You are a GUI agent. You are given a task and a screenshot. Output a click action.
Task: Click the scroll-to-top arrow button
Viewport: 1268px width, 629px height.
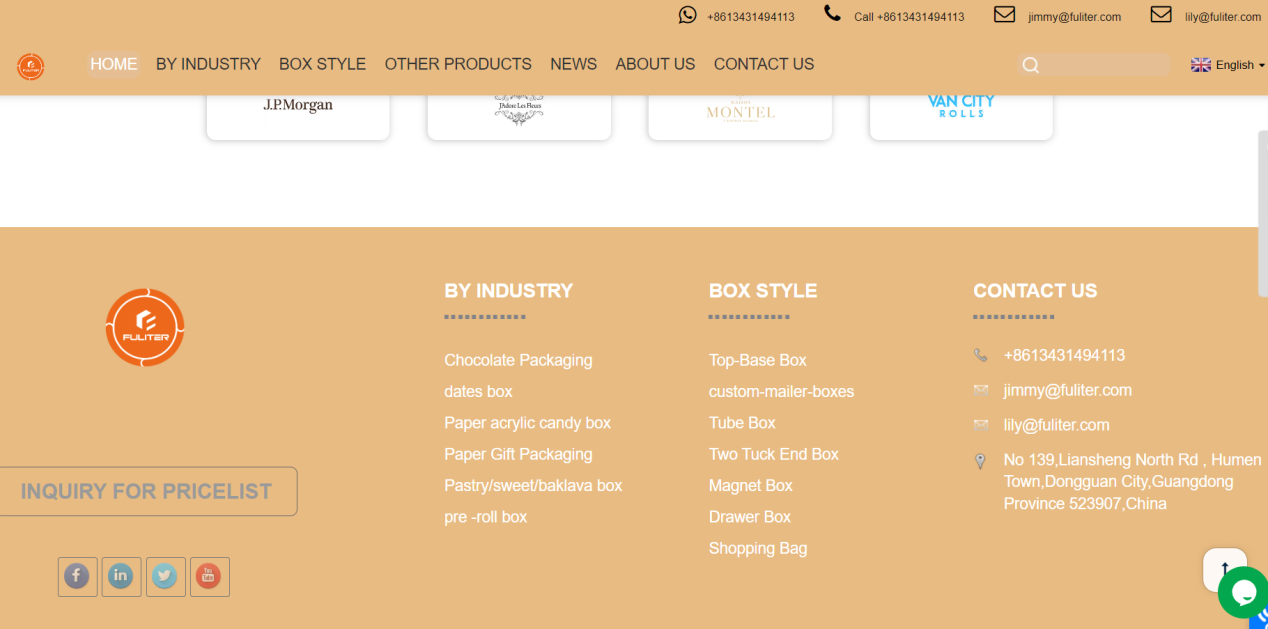click(1224, 569)
